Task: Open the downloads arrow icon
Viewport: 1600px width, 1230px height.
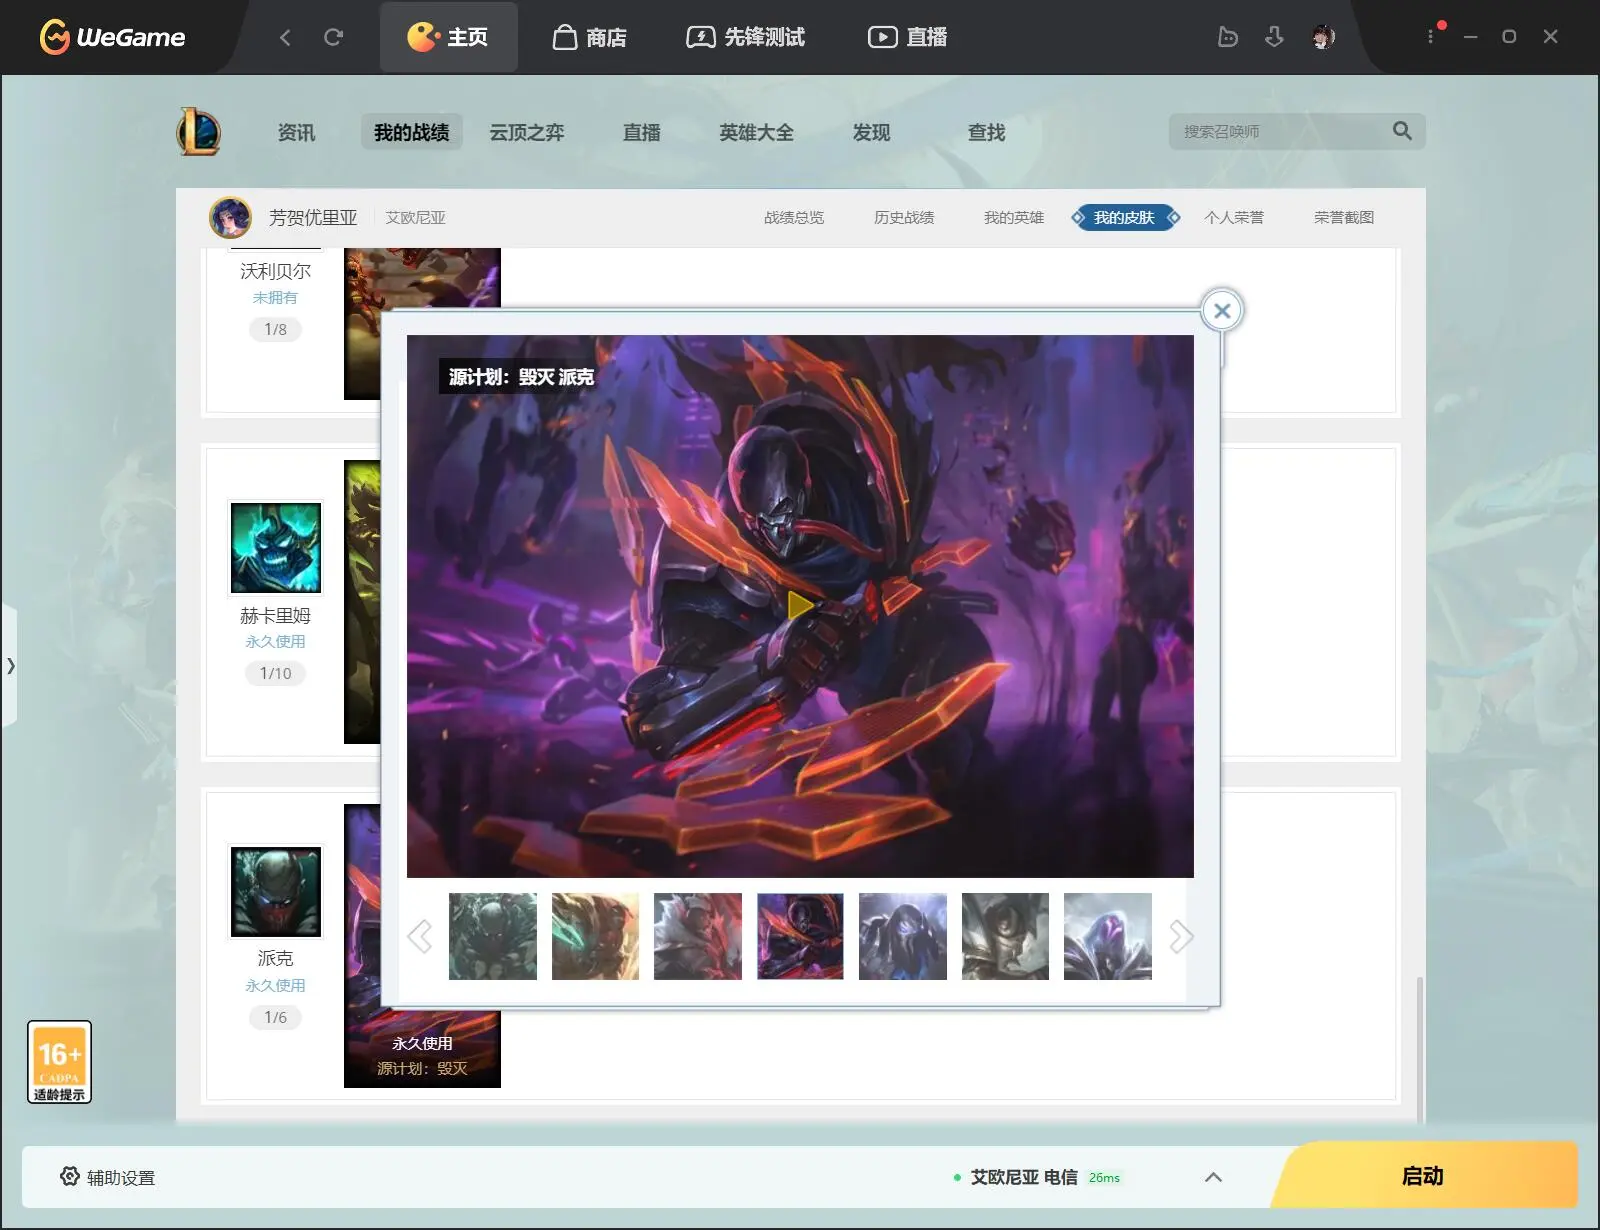Action: coord(1274,37)
